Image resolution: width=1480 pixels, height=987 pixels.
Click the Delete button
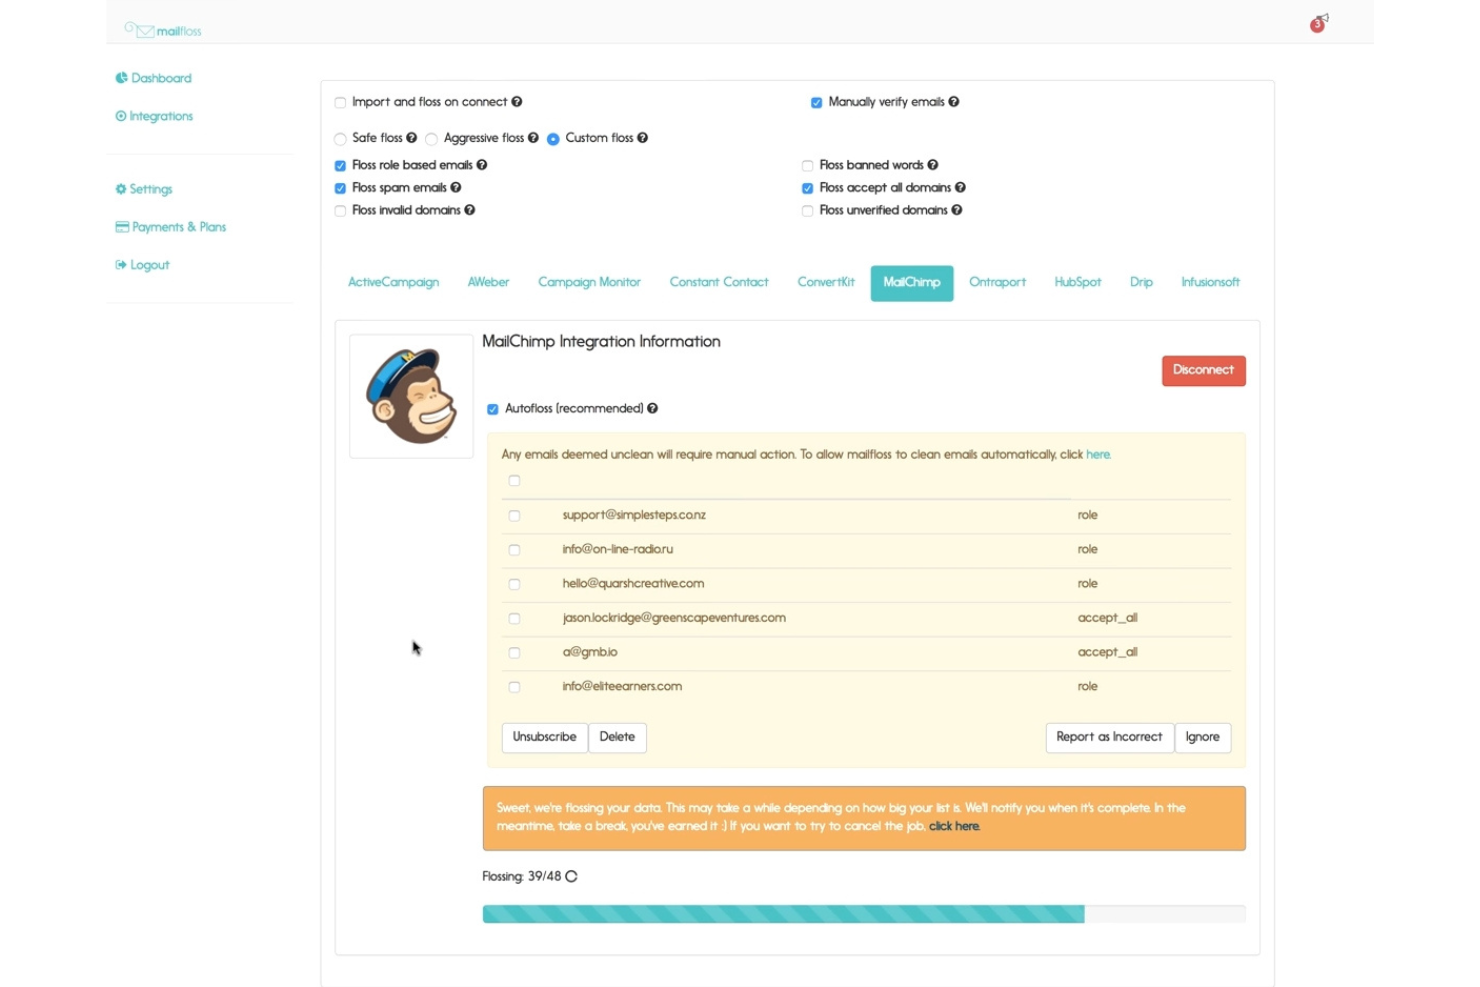pyautogui.click(x=617, y=738)
